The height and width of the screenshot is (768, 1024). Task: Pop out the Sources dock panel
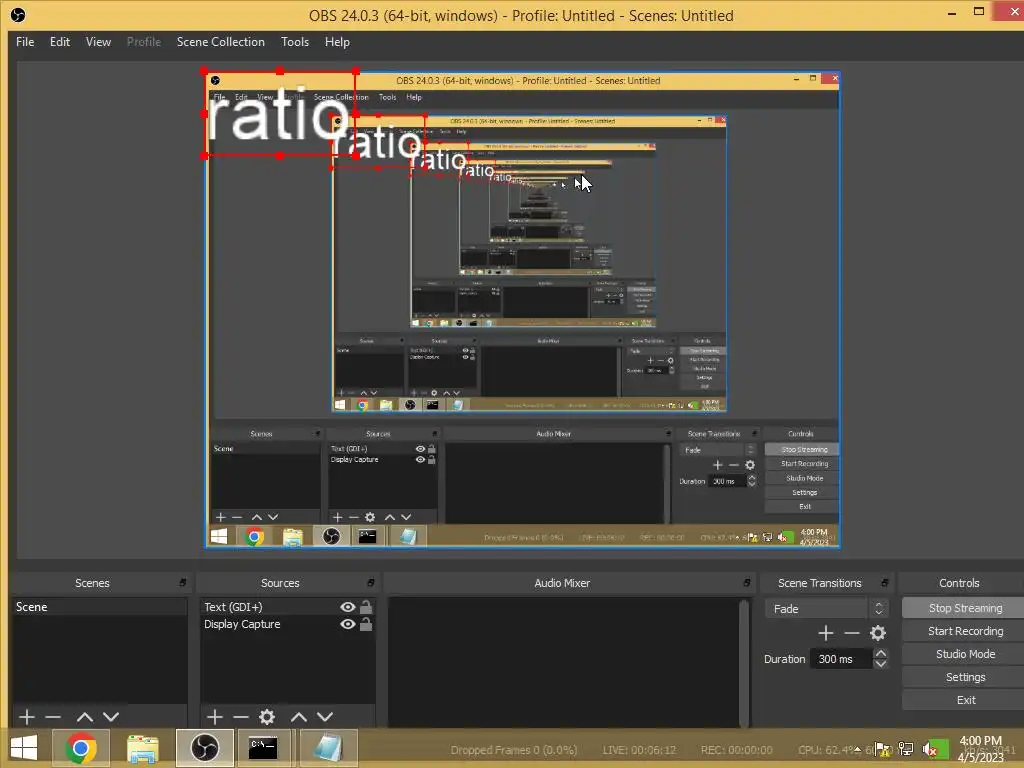pos(370,583)
